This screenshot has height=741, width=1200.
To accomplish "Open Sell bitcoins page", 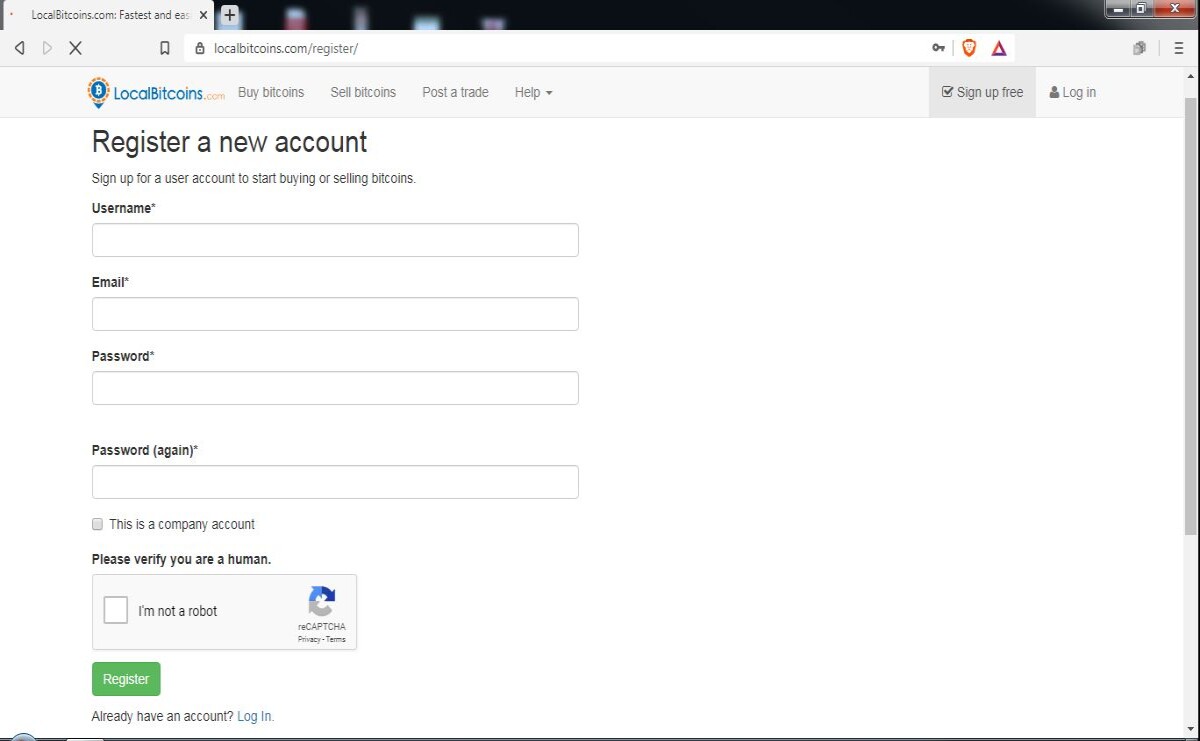I will coord(363,92).
